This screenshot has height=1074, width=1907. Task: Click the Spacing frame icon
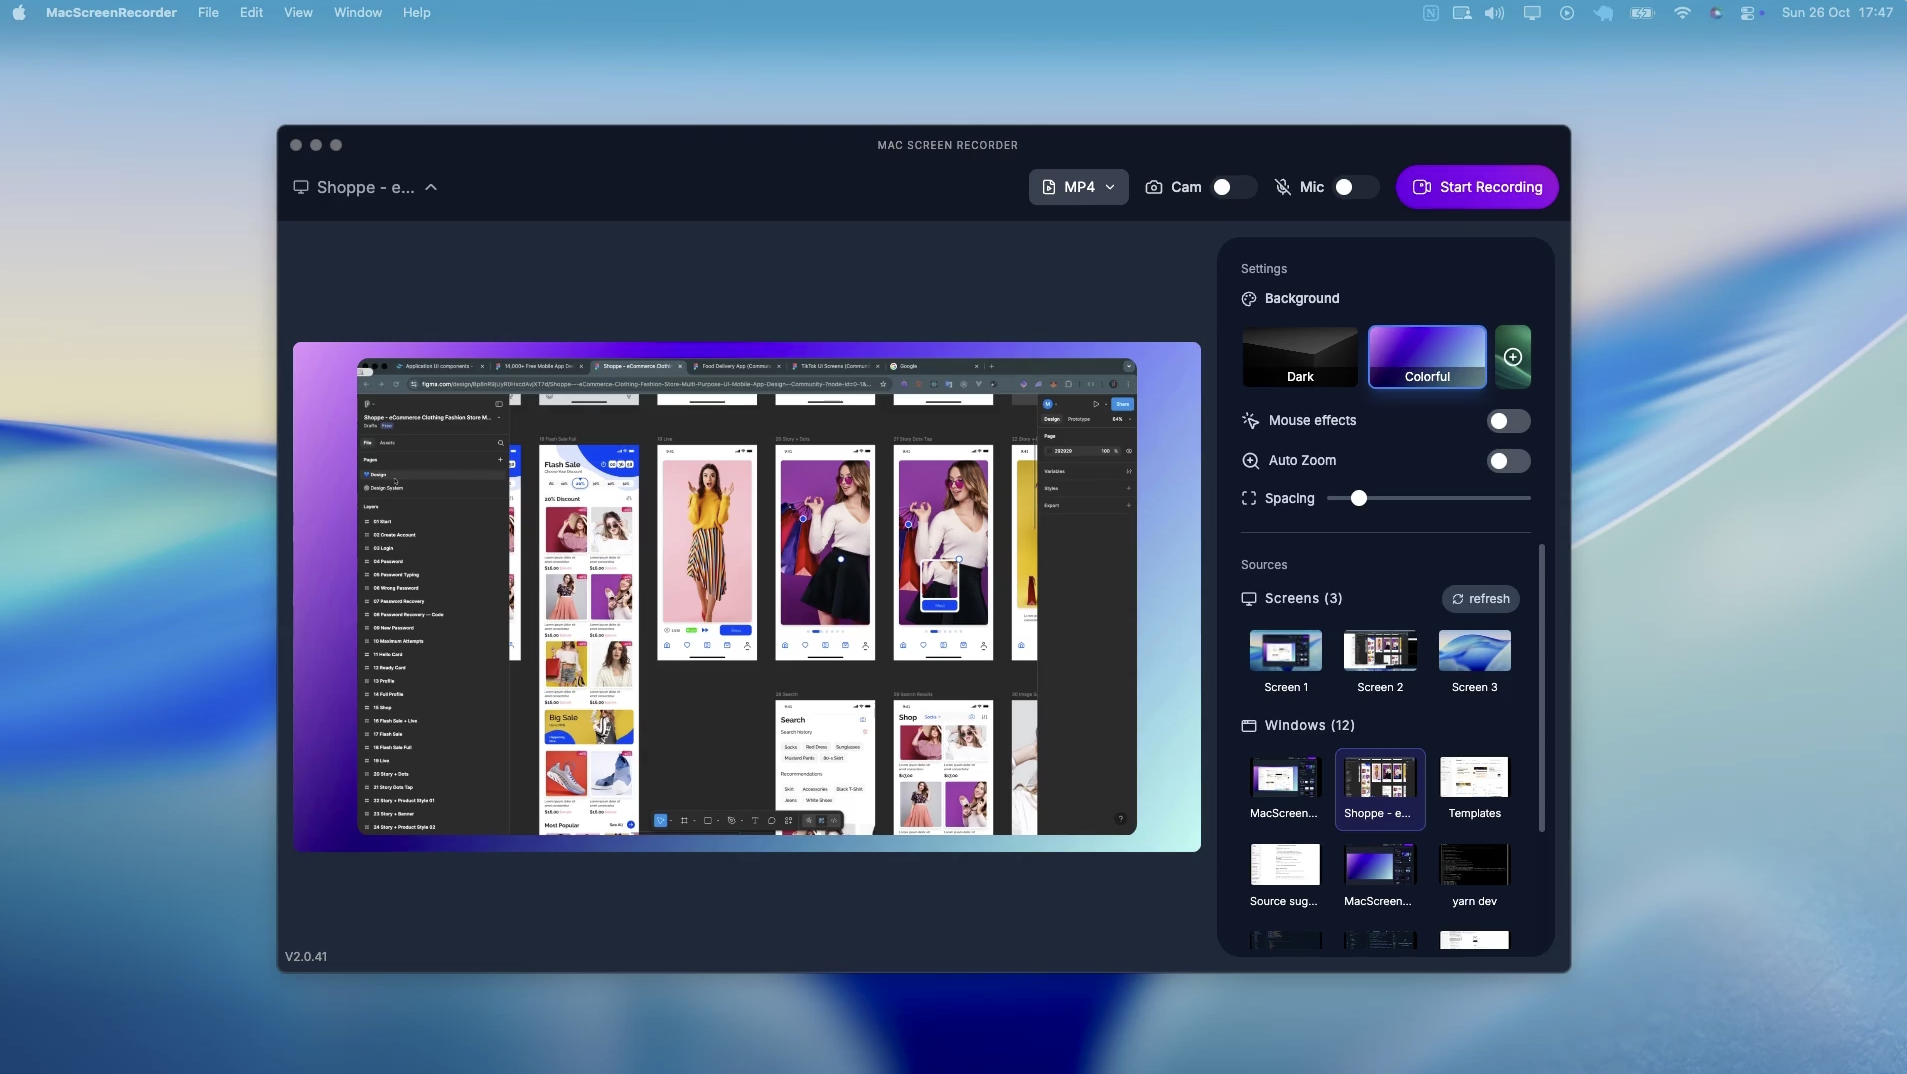1249,498
